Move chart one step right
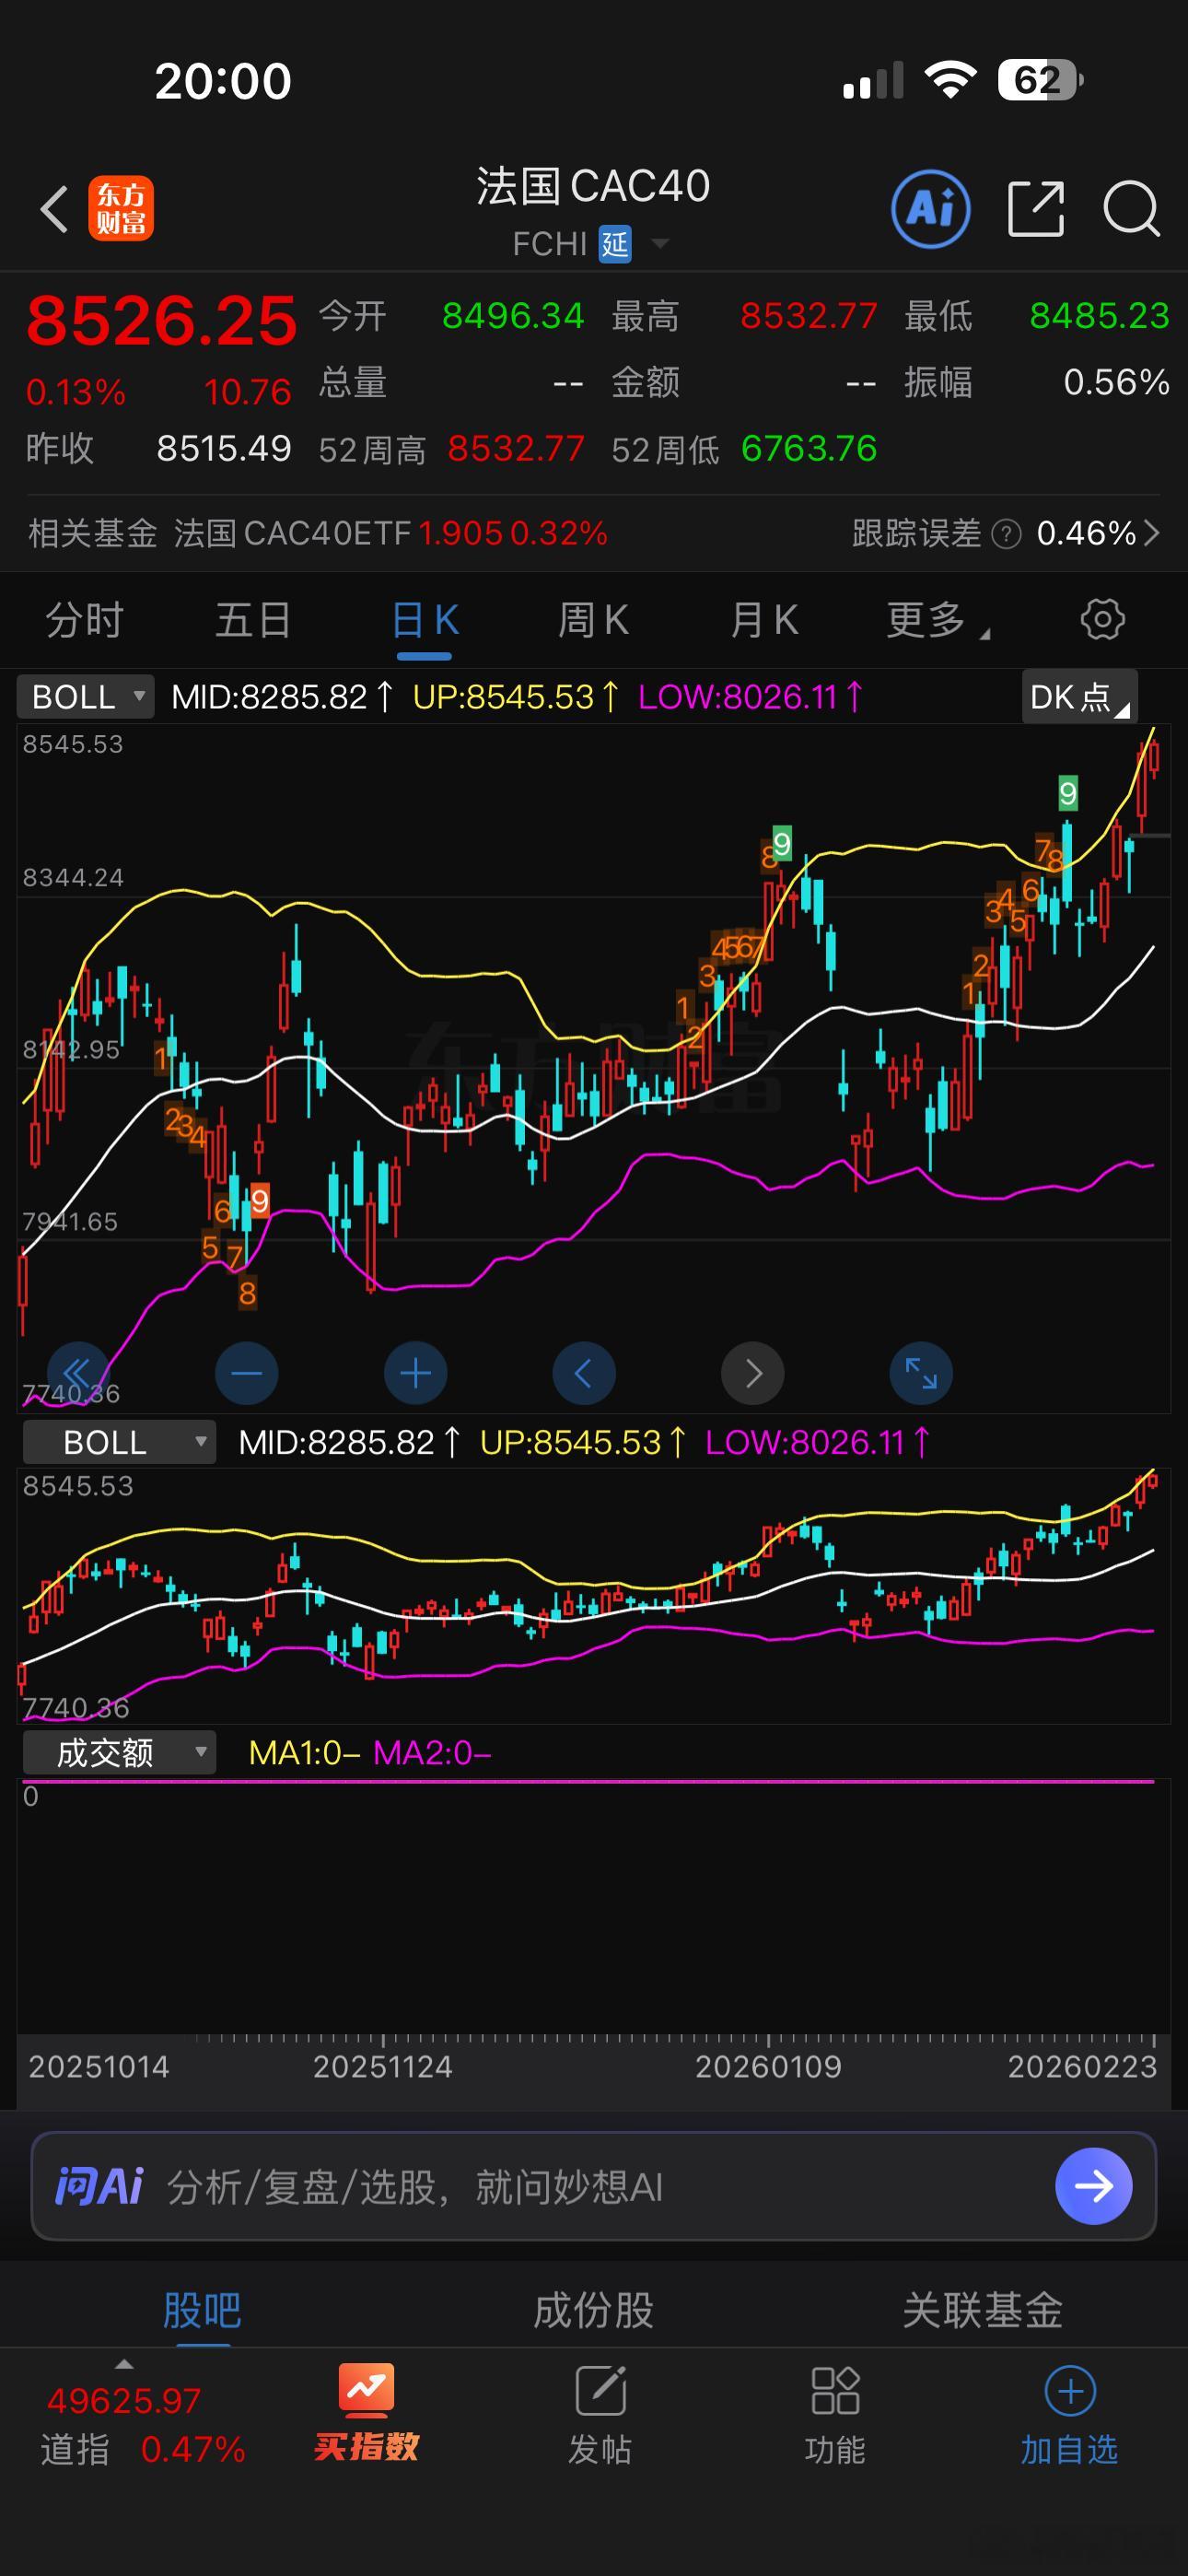 (753, 1373)
